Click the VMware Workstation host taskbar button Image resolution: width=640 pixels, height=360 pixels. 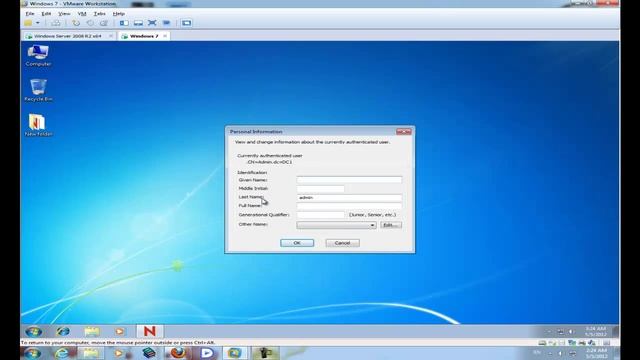[x=235, y=353]
